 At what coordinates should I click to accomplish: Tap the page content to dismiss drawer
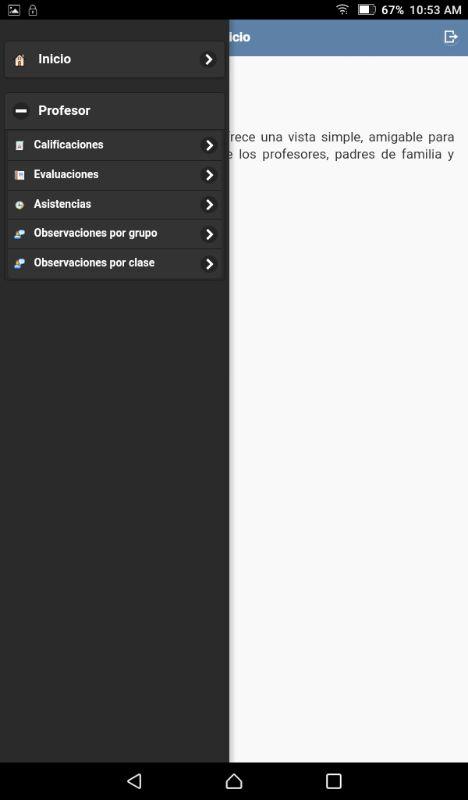(349, 408)
